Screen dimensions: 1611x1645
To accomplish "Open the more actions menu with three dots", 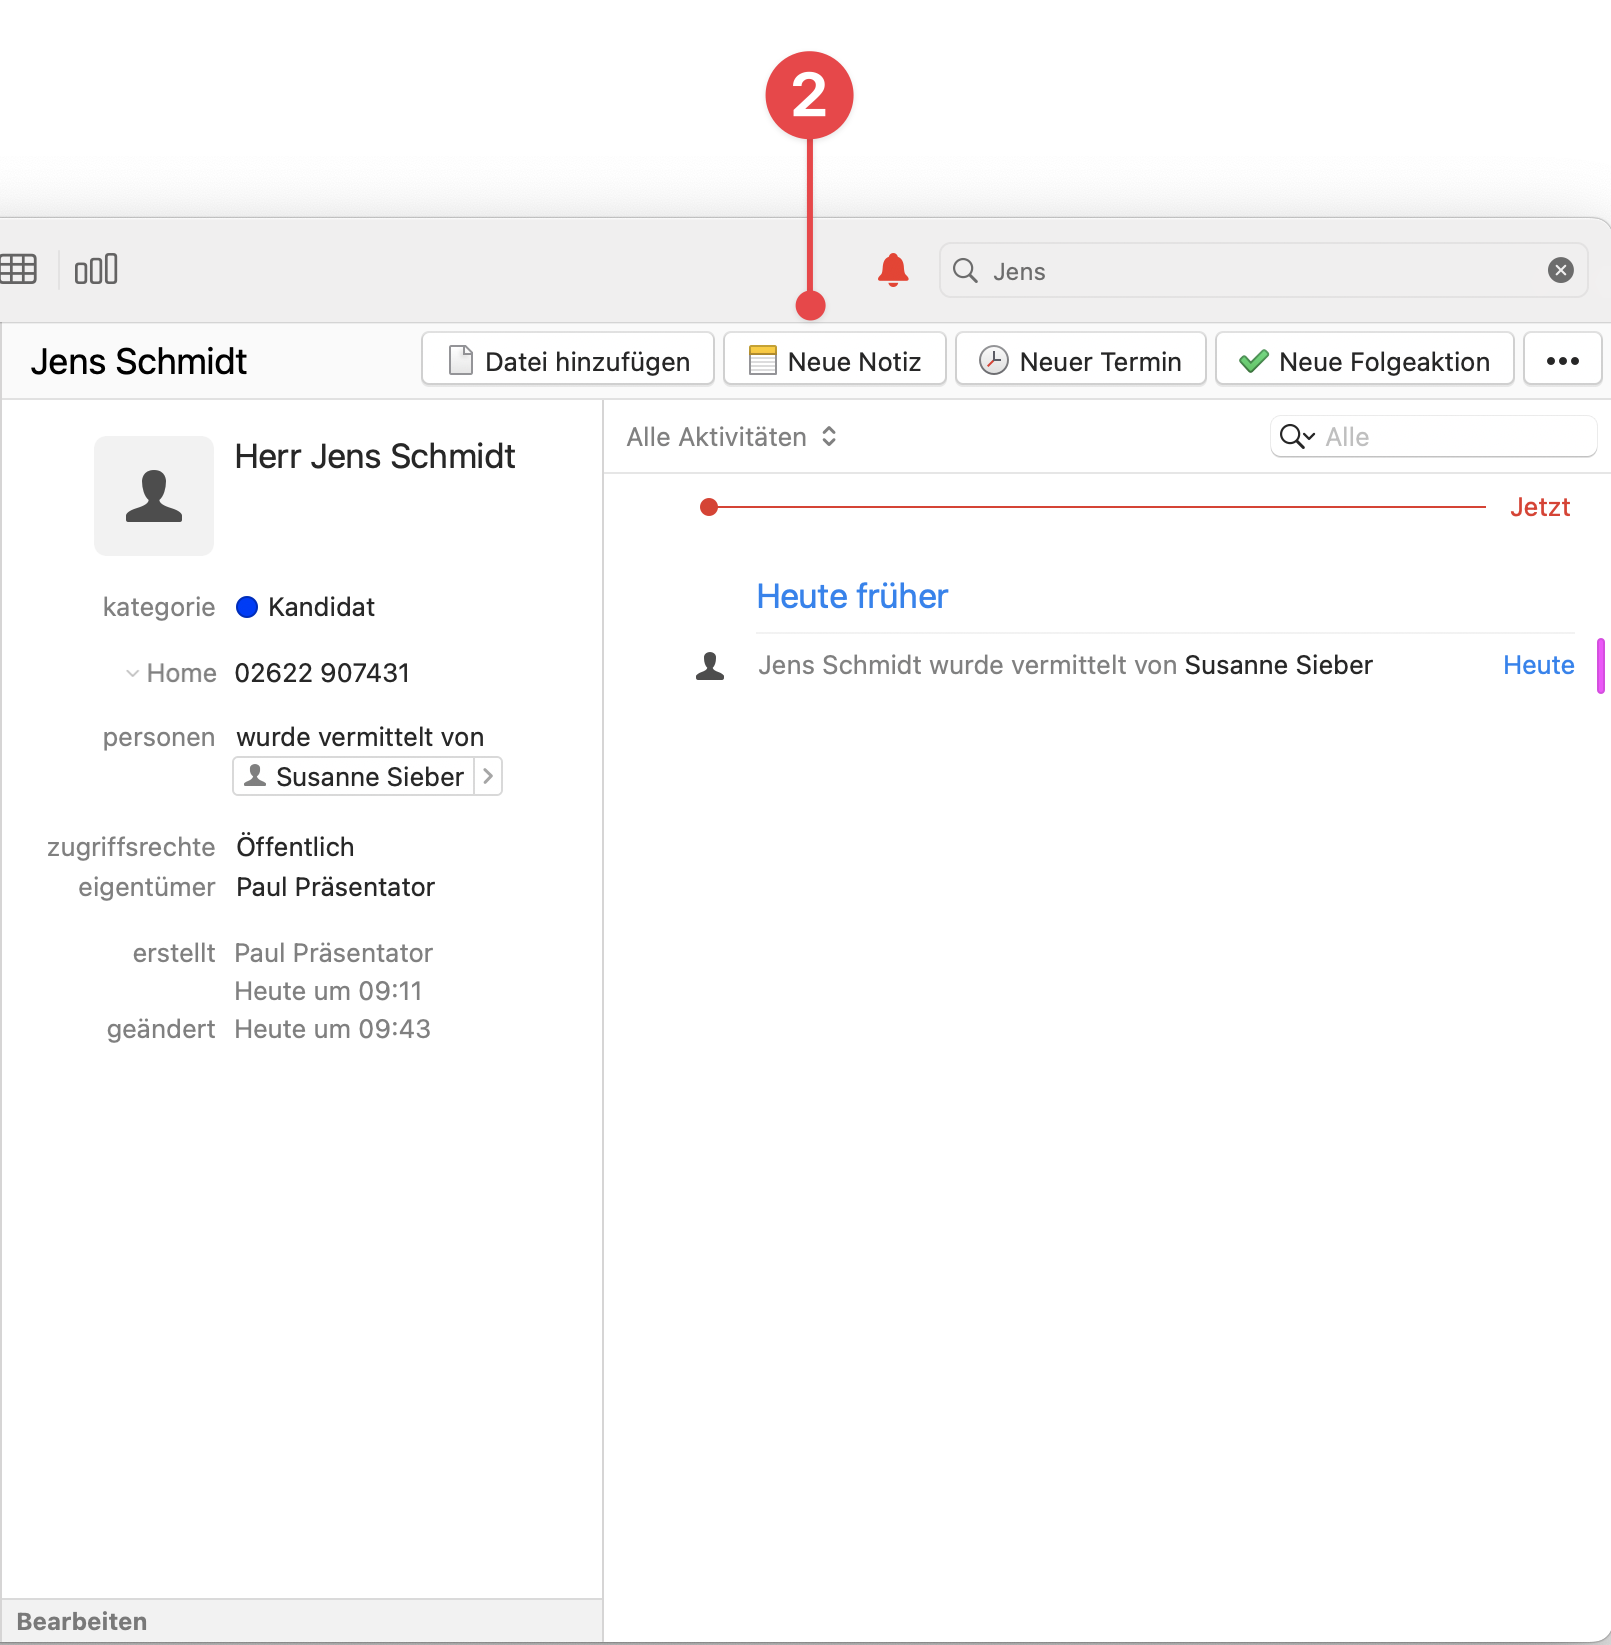I will [x=1562, y=359].
